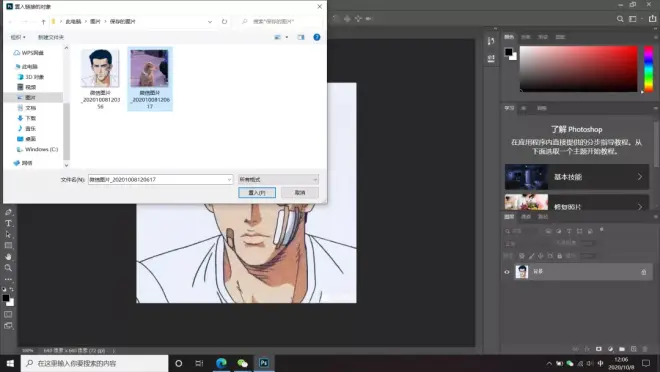Select the Hand tool
660x372 pixels.
8,257
